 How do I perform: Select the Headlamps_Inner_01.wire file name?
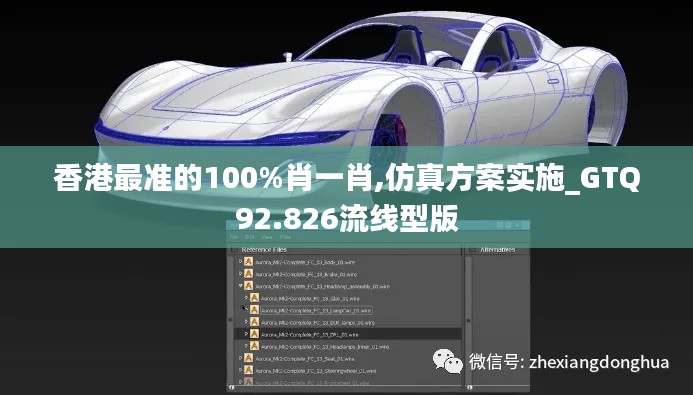coord(325,347)
